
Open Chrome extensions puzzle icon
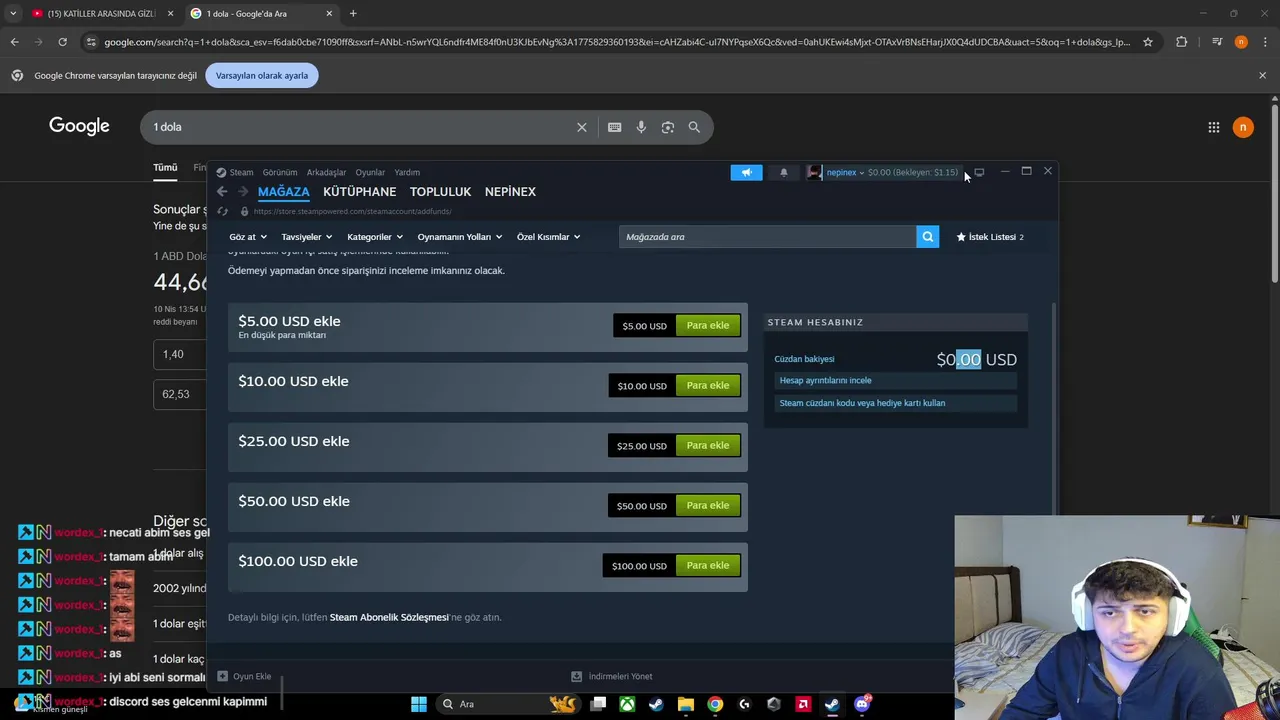point(1181,42)
